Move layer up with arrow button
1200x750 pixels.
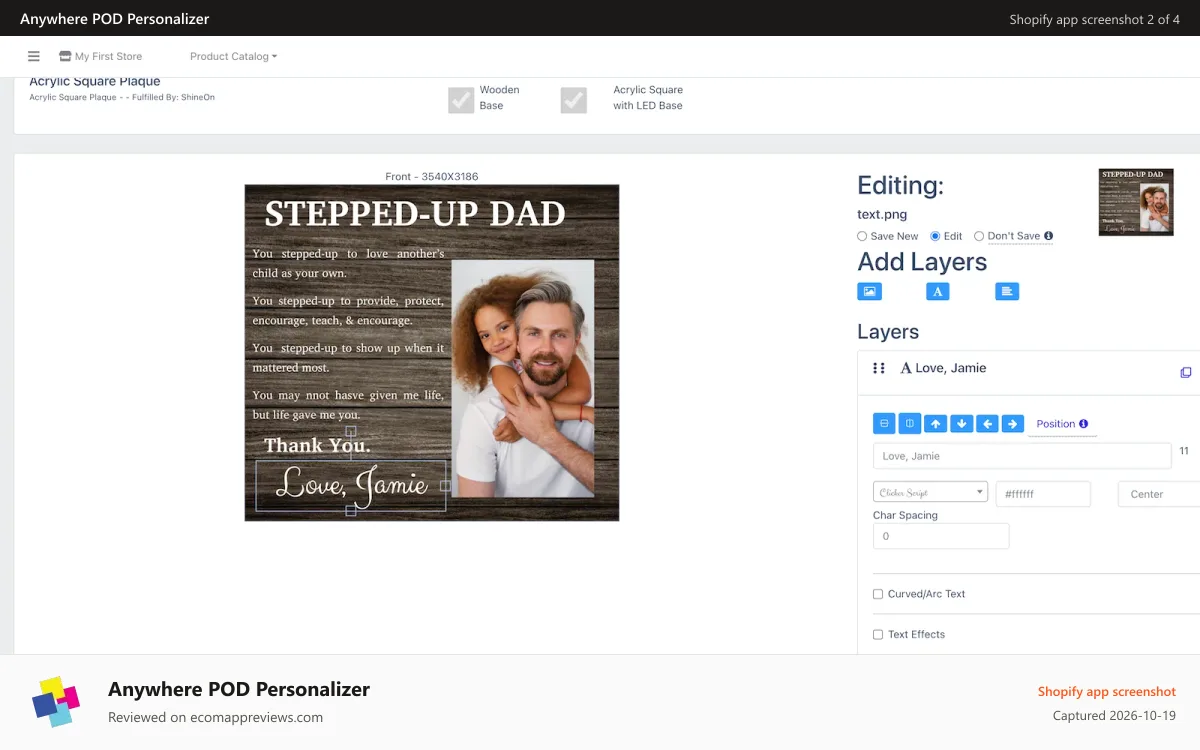[x=936, y=424]
